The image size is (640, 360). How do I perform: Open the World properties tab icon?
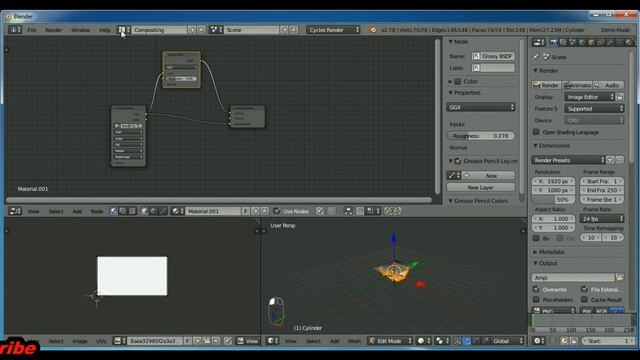(x=582, y=42)
